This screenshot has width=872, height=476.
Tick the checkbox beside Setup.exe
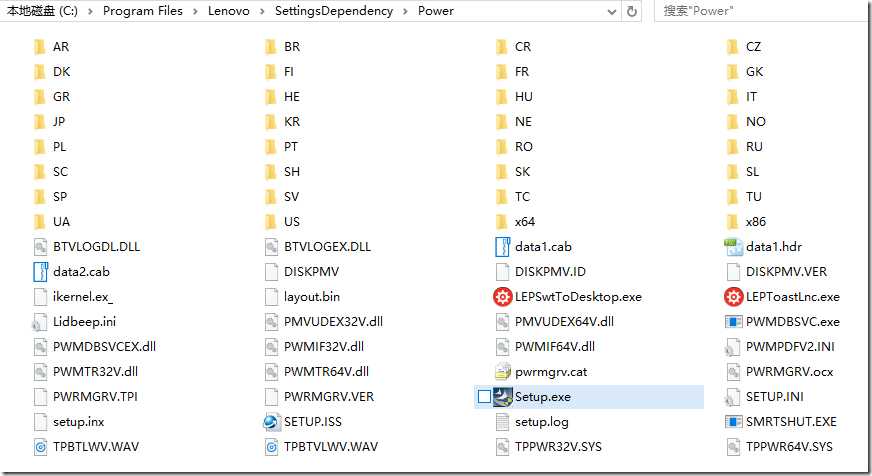click(484, 396)
